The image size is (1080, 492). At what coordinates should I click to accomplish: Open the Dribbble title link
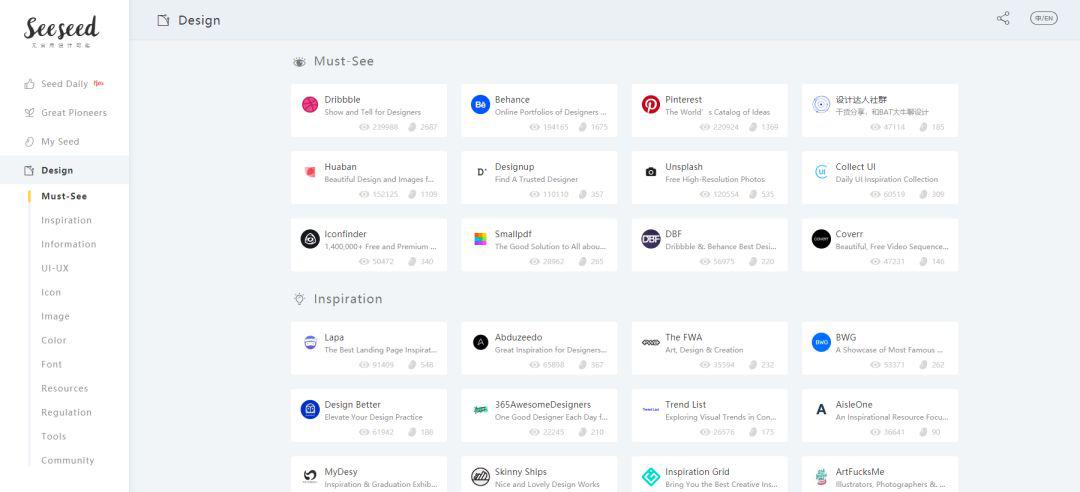342,100
